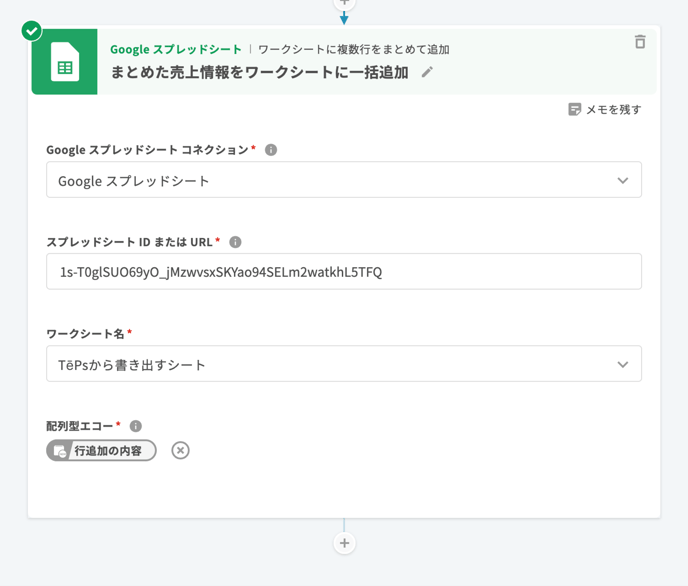
Task: Show info icon beside 配列型エコー
Action: [x=136, y=426]
